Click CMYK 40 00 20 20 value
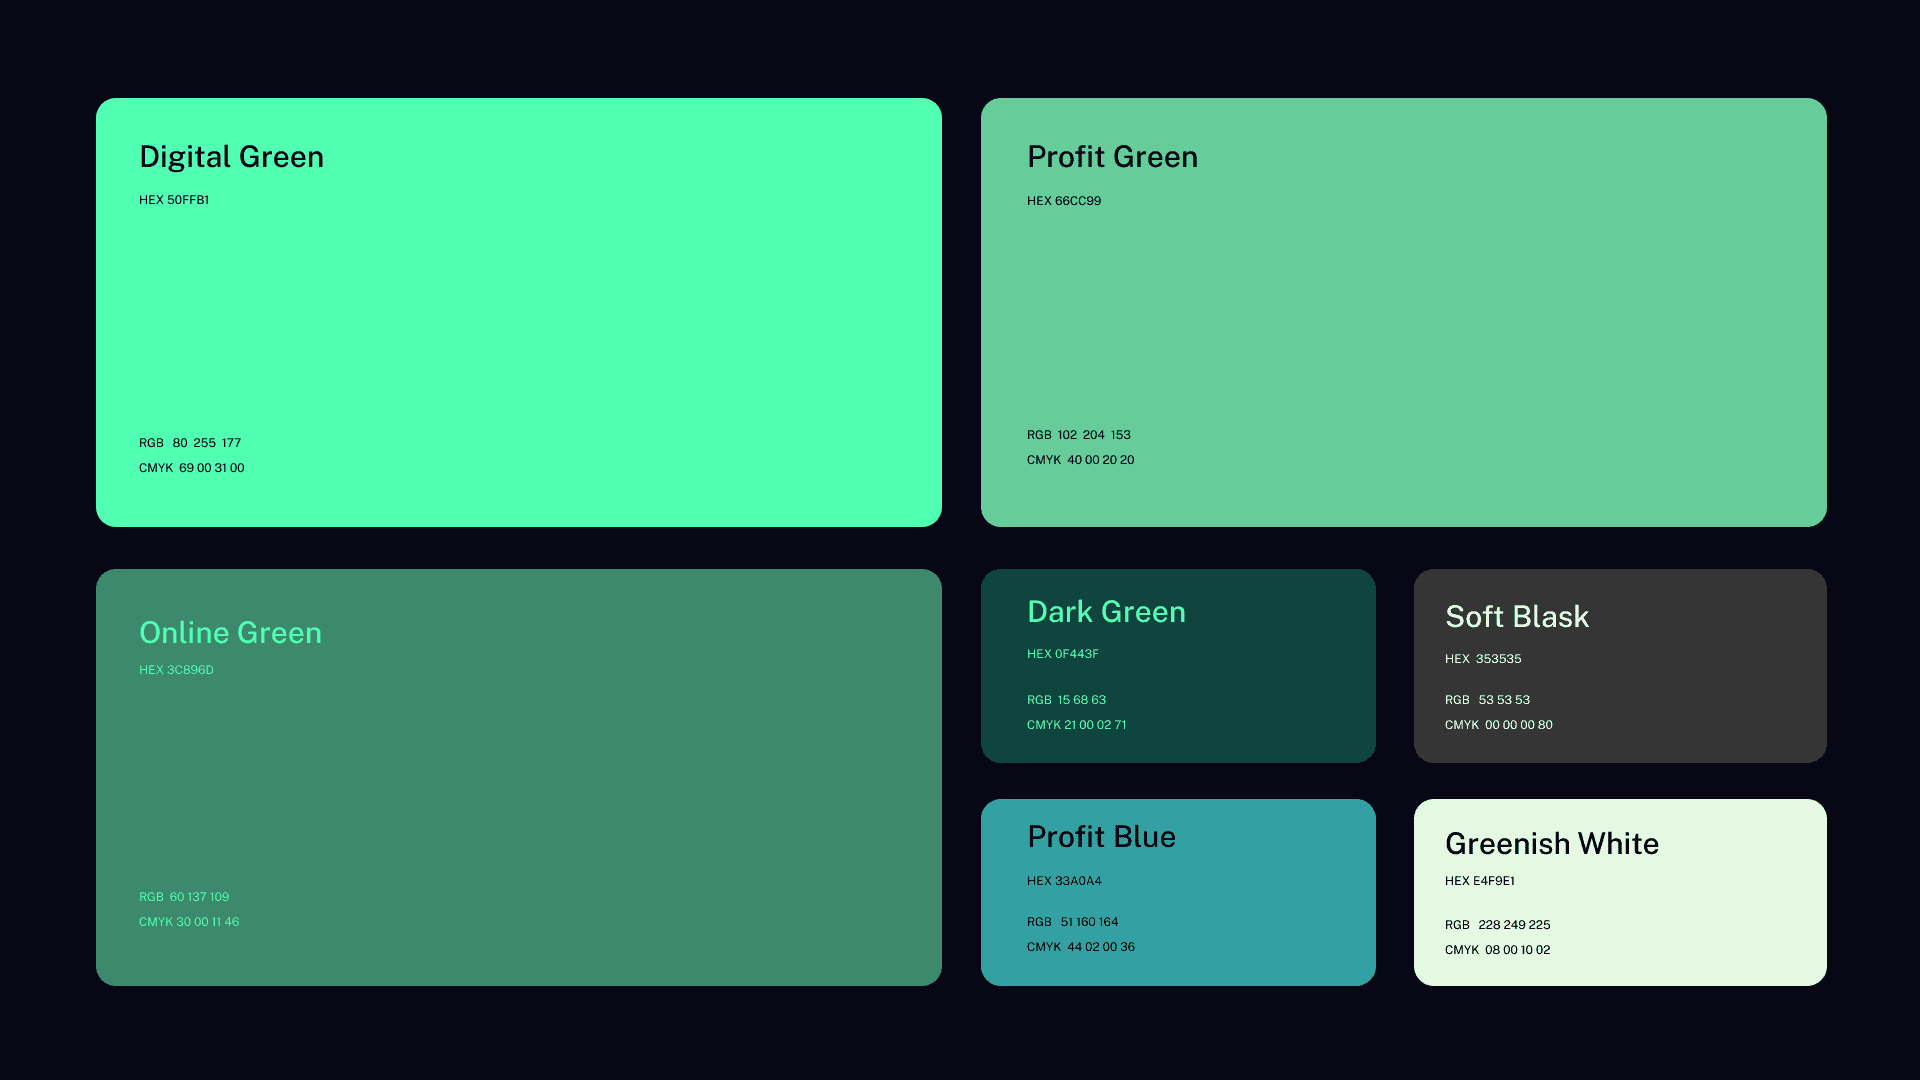This screenshot has height=1080, width=1920. [x=1081, y=460]
